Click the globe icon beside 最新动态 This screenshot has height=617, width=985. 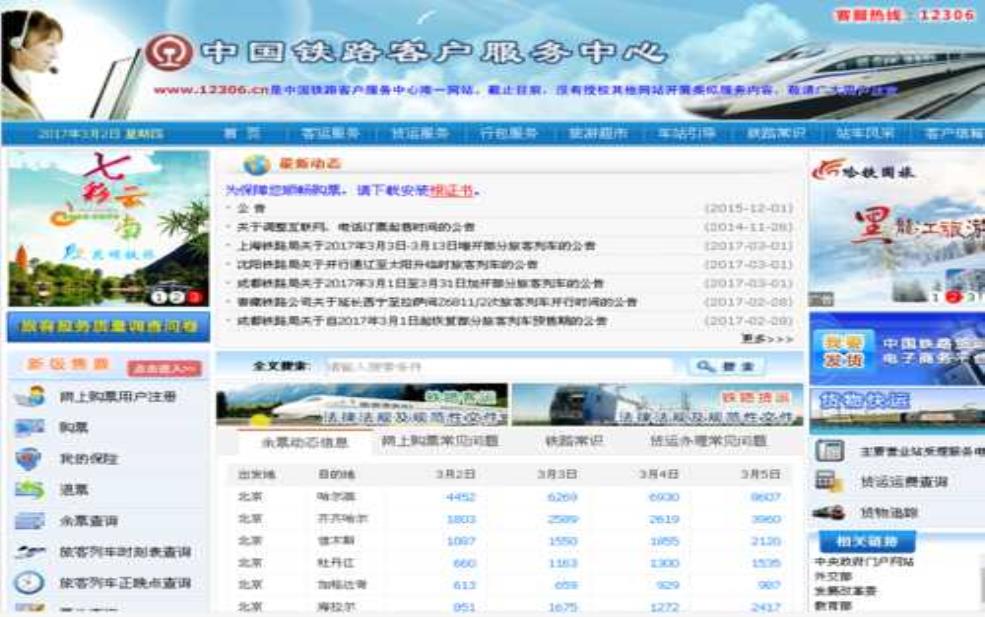pyautogui.click(x=256, y=165)
